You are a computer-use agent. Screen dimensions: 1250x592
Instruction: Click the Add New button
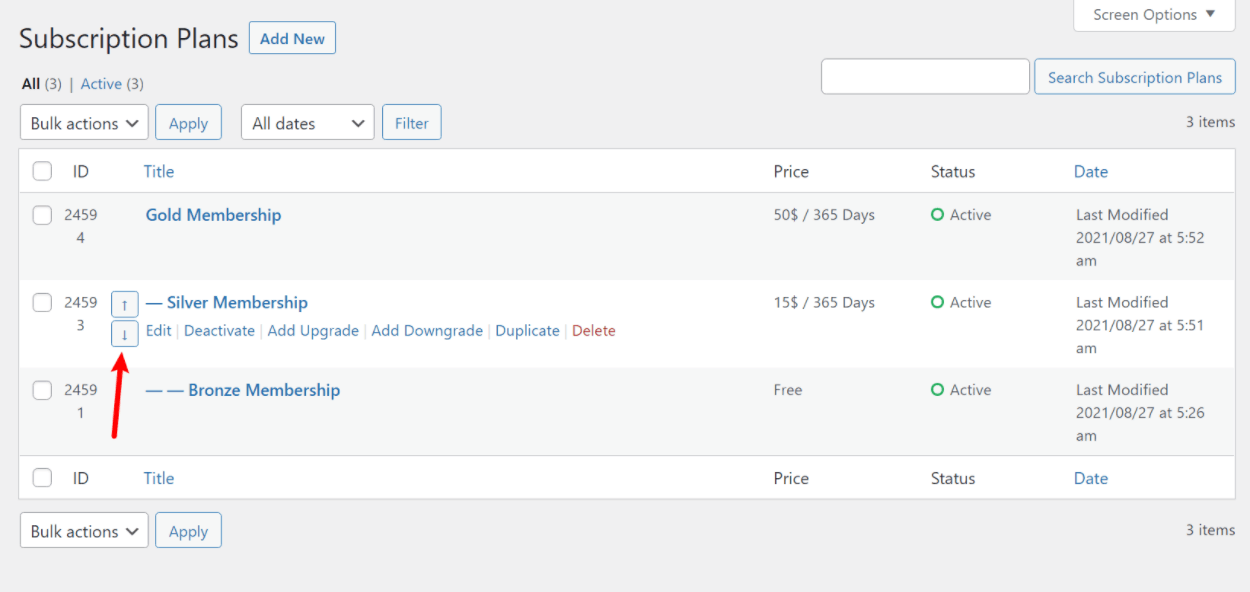292,39
